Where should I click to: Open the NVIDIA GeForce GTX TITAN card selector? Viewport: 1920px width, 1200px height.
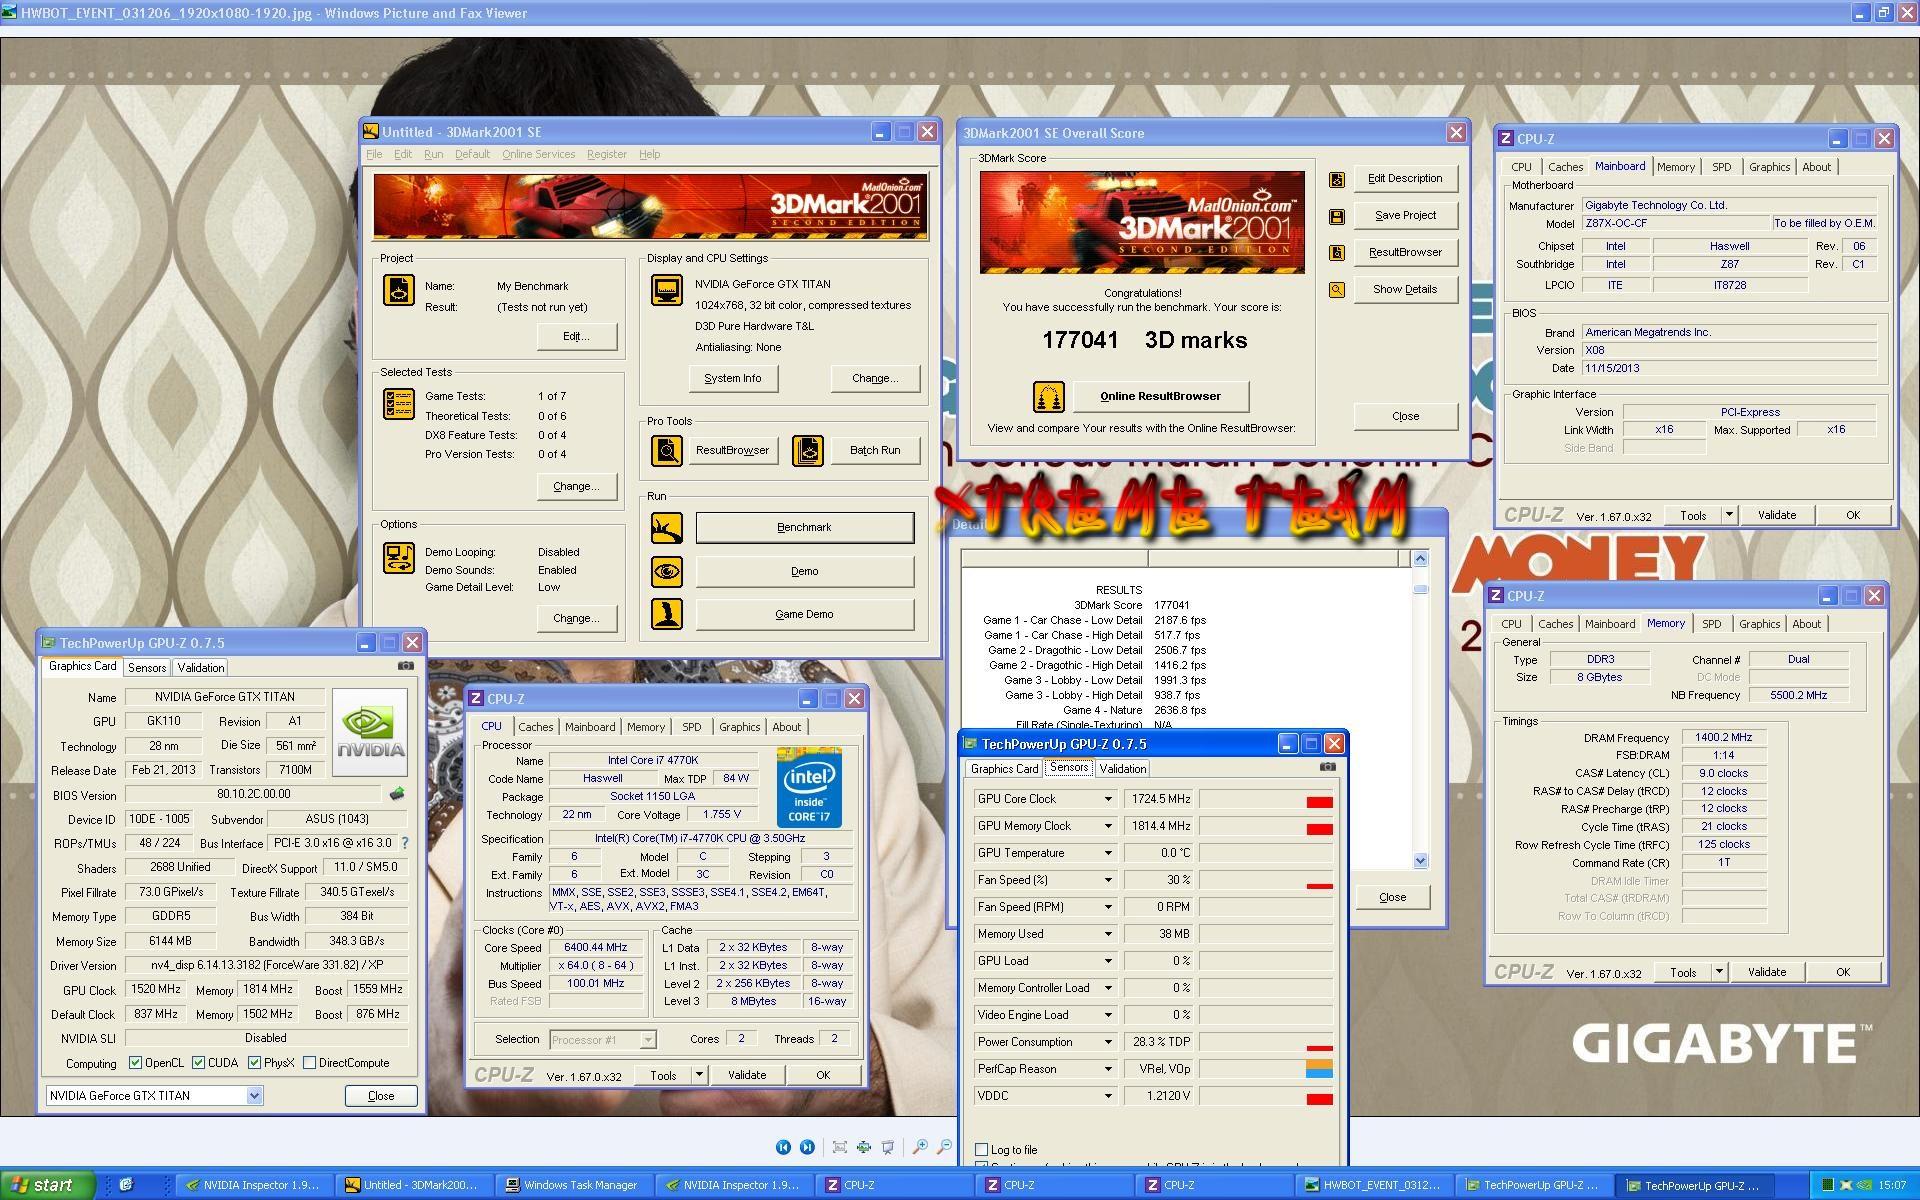155,1095
